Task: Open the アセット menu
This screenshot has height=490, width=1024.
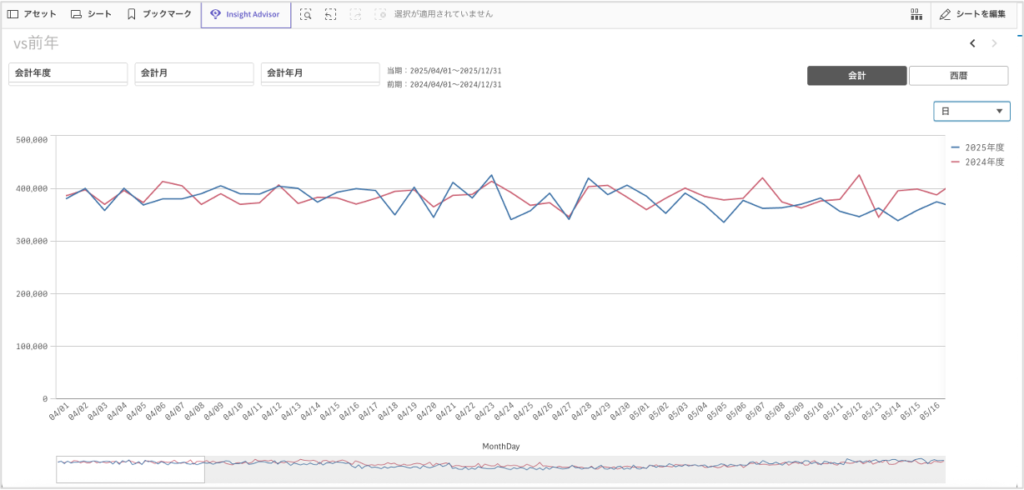Action: tap(32, 15)
